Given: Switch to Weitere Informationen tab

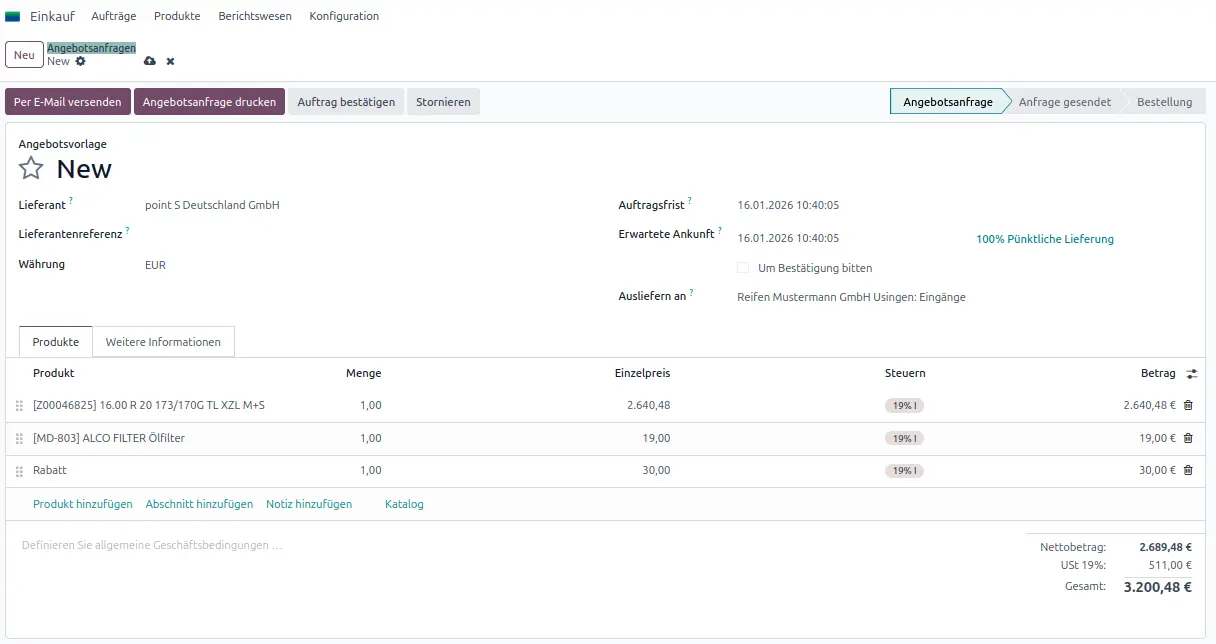Looking at the screenshot, I should 163,342.
